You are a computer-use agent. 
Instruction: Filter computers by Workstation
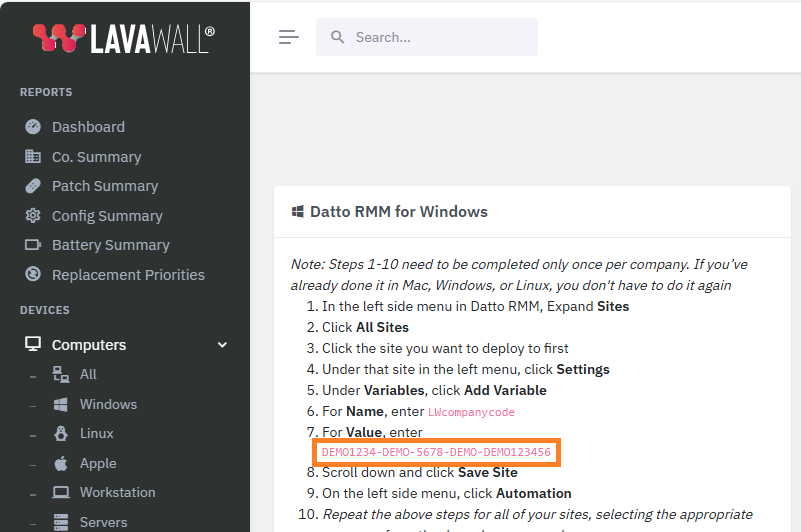coord(117,493)
